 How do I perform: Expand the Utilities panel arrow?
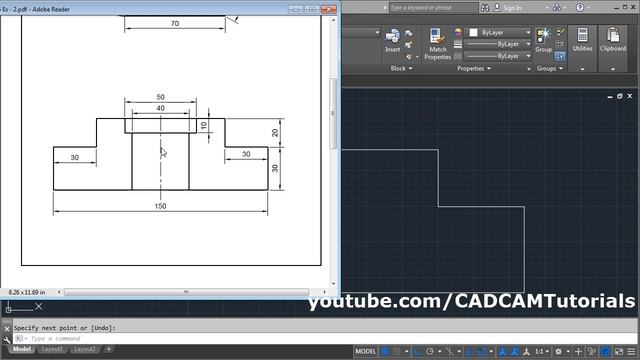[x=582, y=69]
